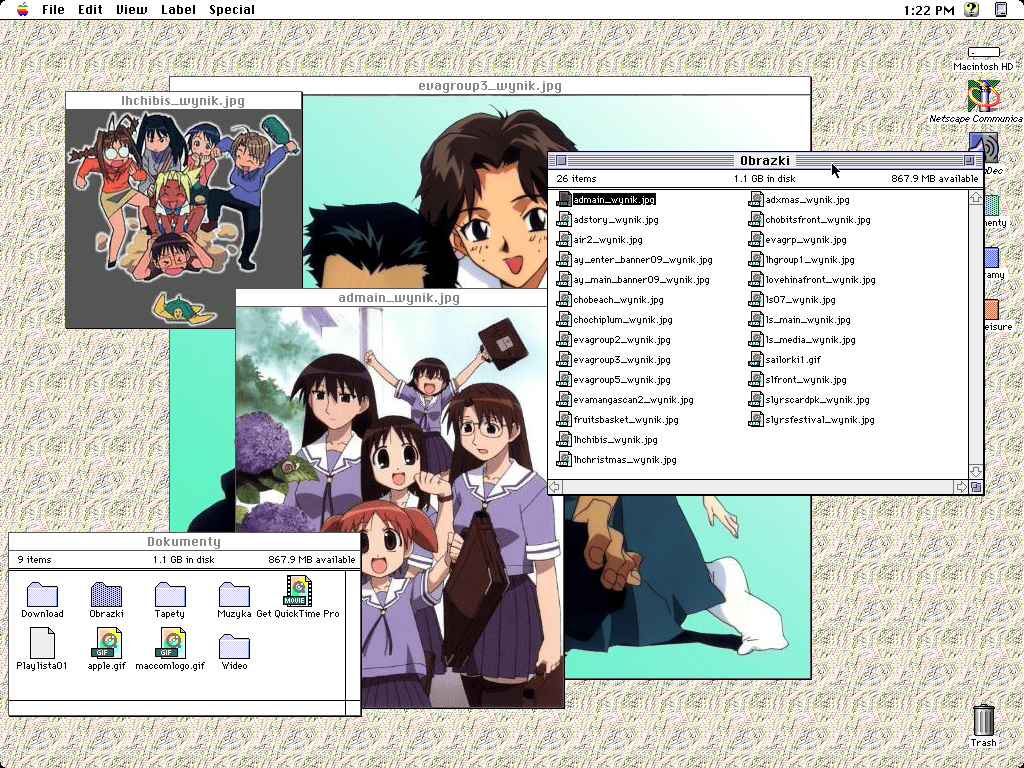Select the Muzyka folder icon
Screen dimensions: 1024x768
pyautogui.click(x=234, y=594)
